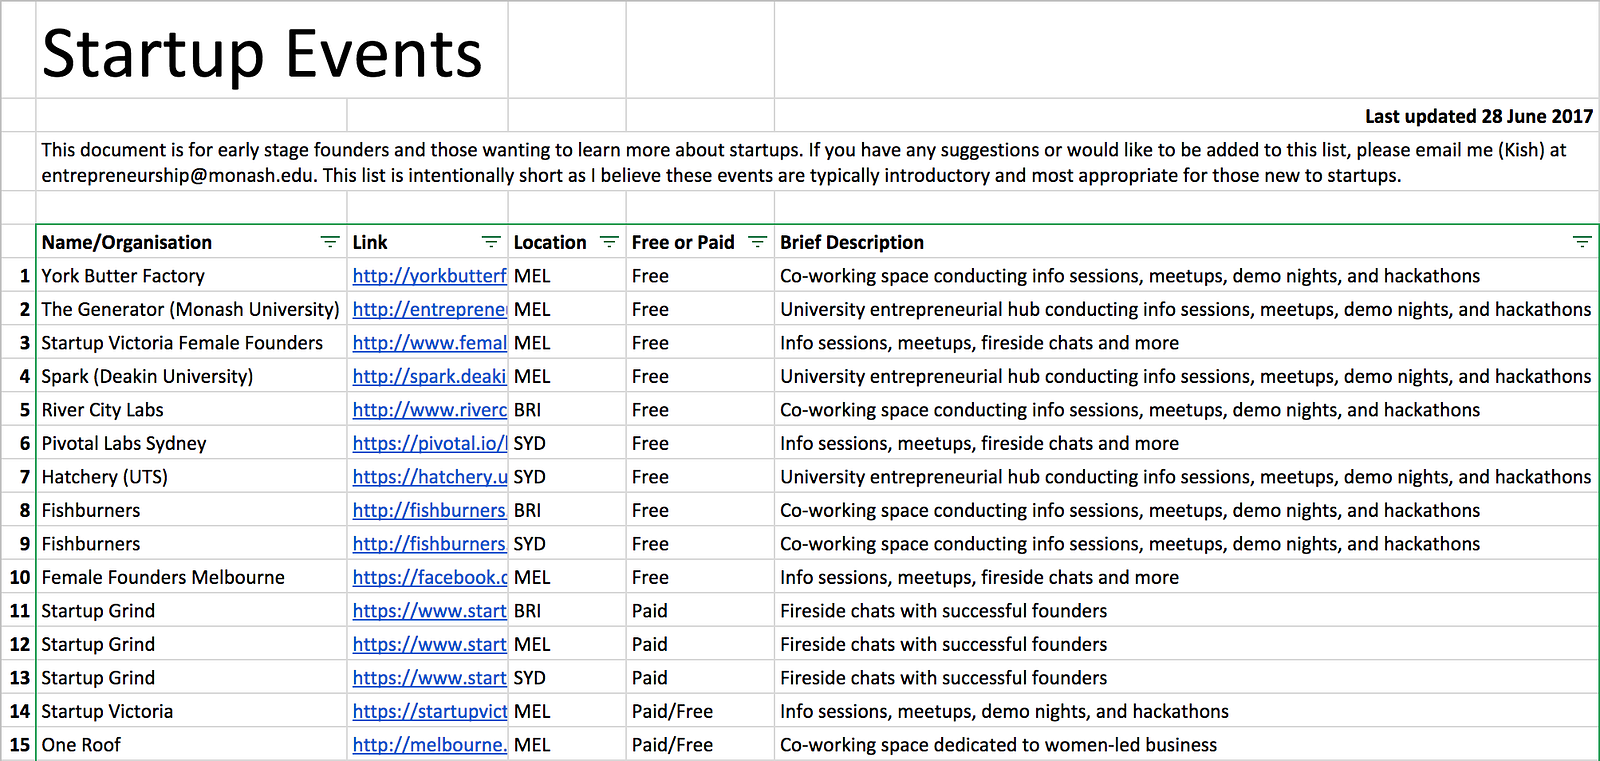Open the Hatchery UTS link
This screenshot has height=761, width=1600.
pyautogui.click(x=429, y=477)
